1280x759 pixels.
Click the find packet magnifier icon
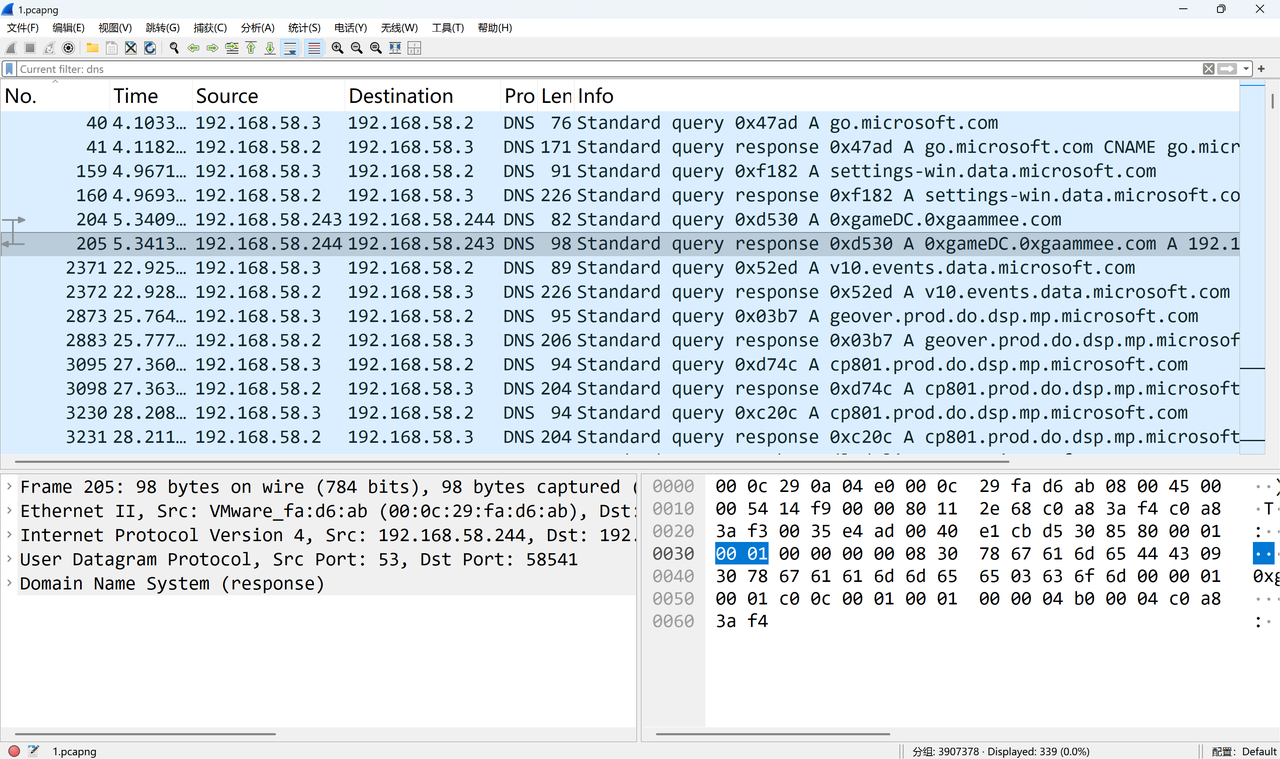(x=174, y=48)
